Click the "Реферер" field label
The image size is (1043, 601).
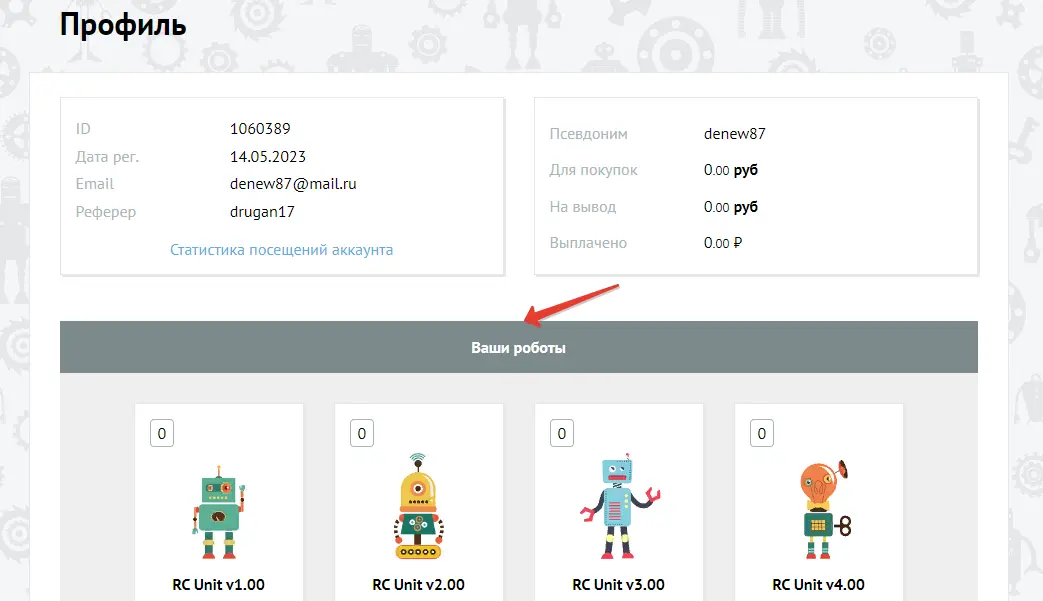[x=105, y=211]
